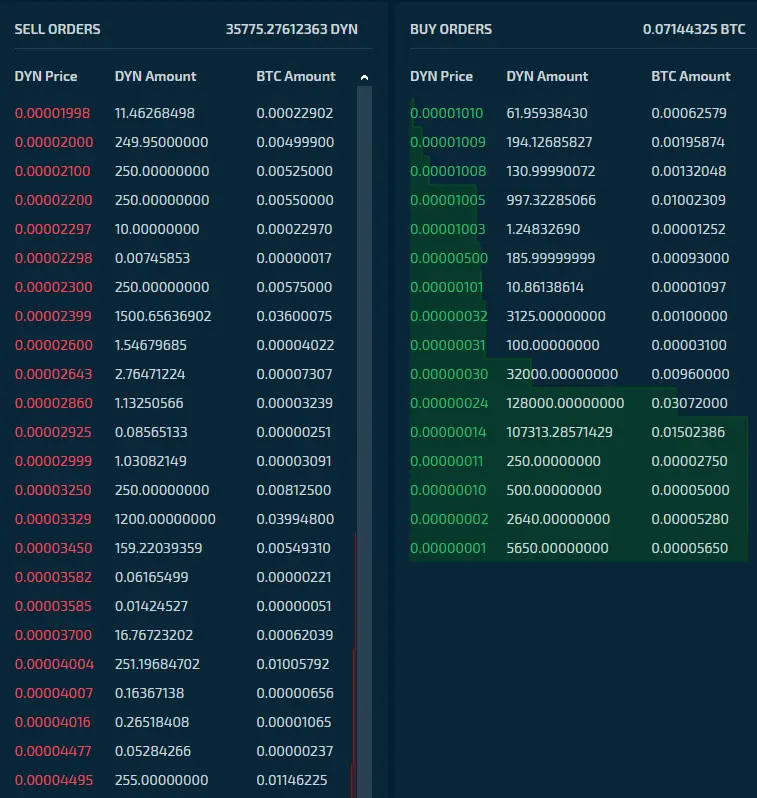Screen dimensions: 757x798
Task: Click BTC amount 0.03994800
Action: pyautogui.click(x=295, y=519)
